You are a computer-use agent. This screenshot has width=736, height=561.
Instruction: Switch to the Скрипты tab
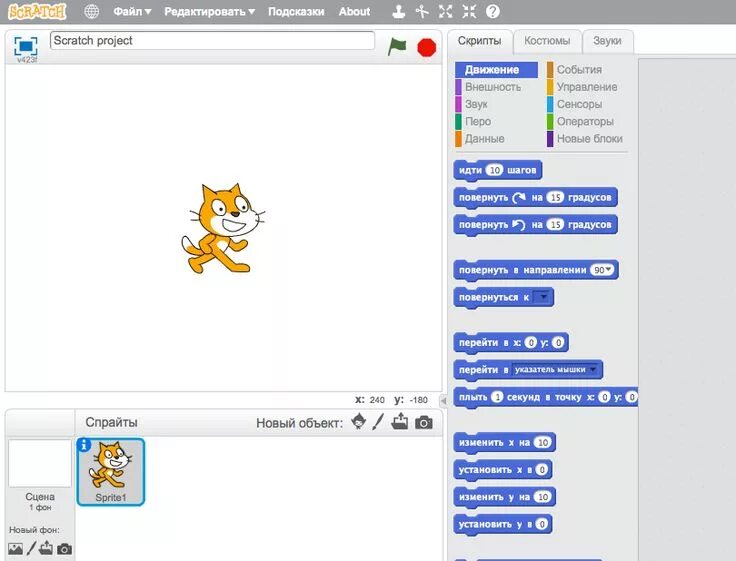click(479, 41)
